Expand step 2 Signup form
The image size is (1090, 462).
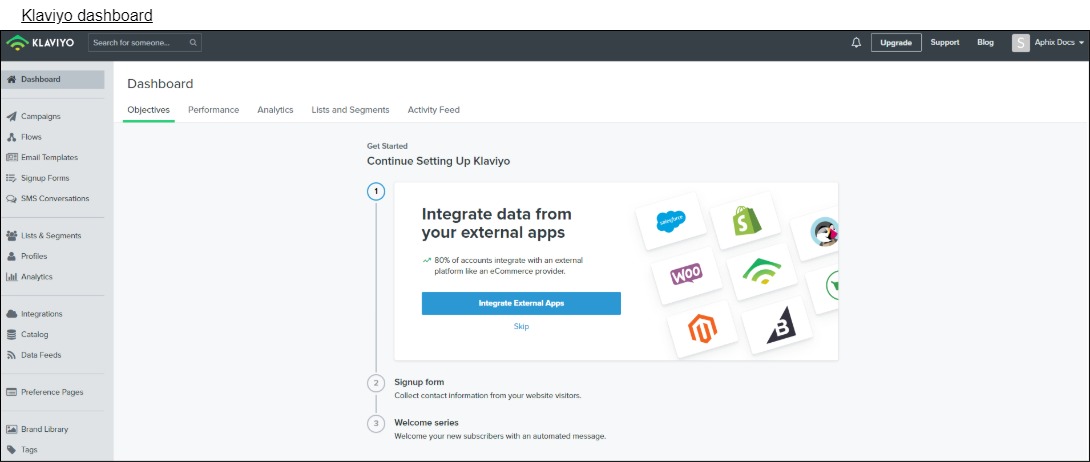(x=419, y=382)
